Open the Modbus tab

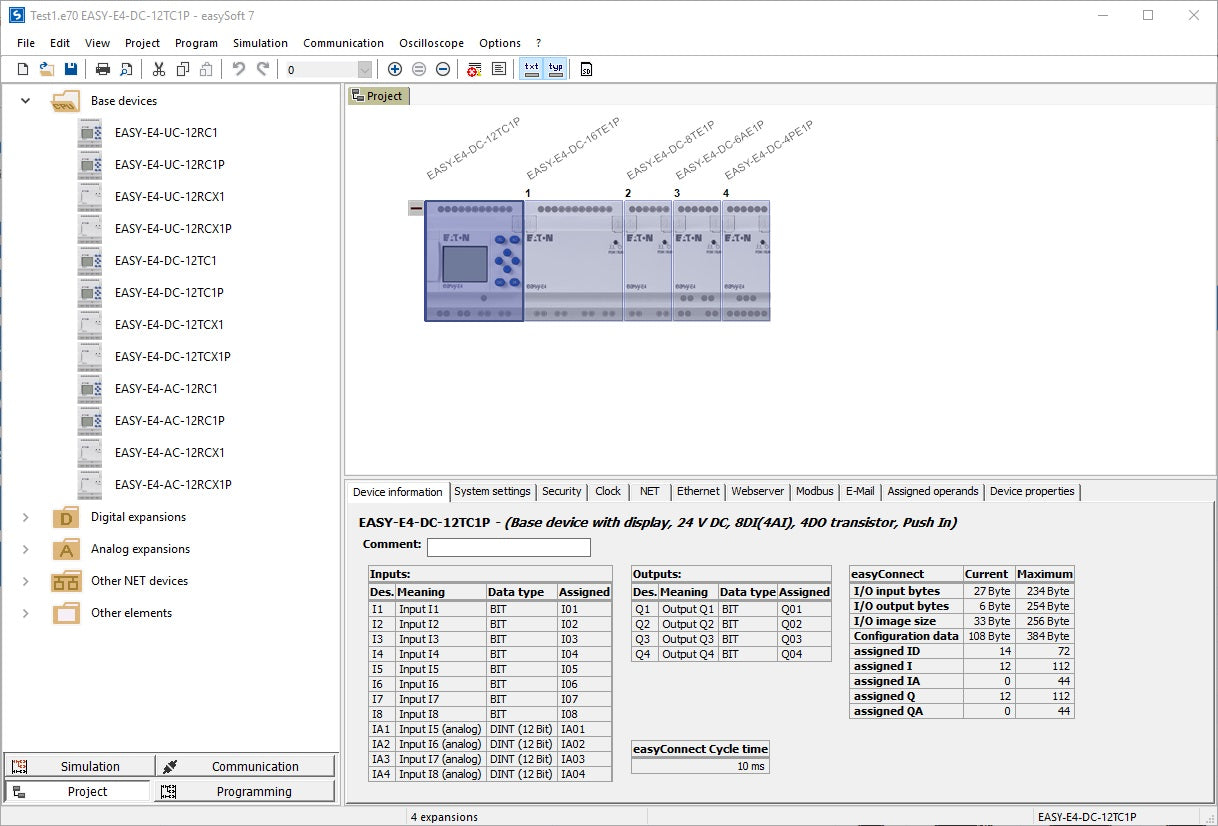coord(814,491)
